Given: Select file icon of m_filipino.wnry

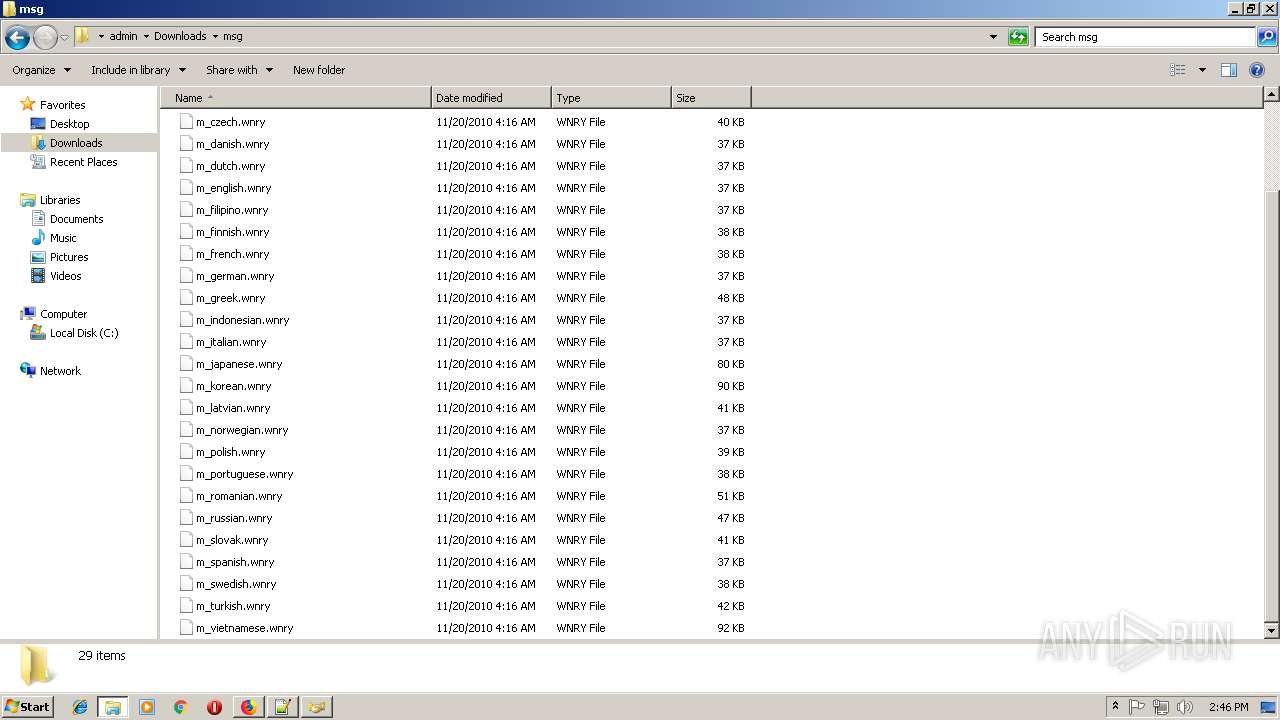Looking at the screenshot, I should [185, 210].
